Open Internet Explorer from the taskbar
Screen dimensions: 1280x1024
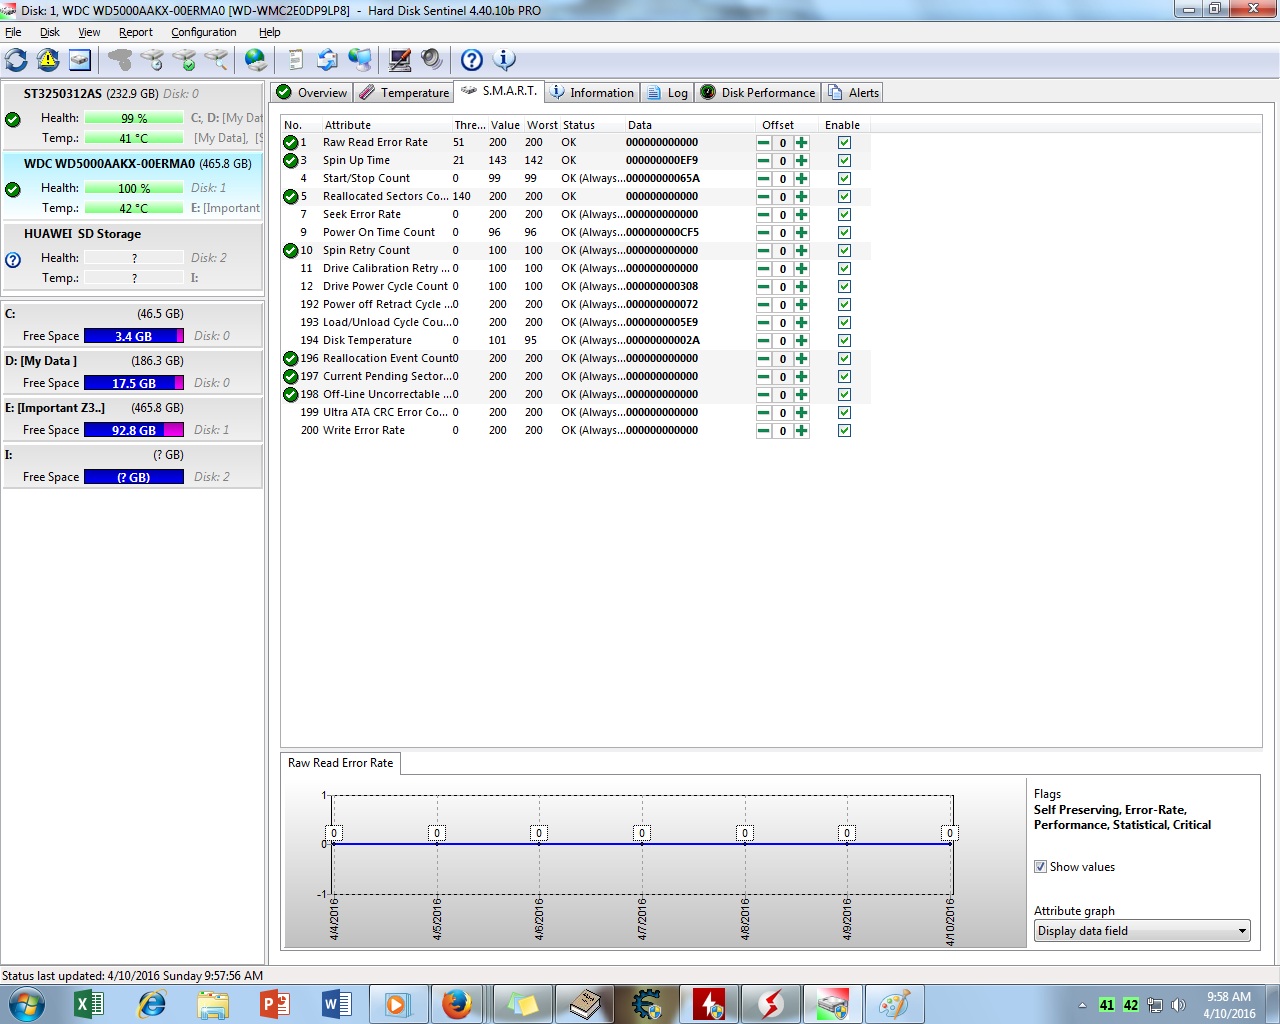point(152,1004)
